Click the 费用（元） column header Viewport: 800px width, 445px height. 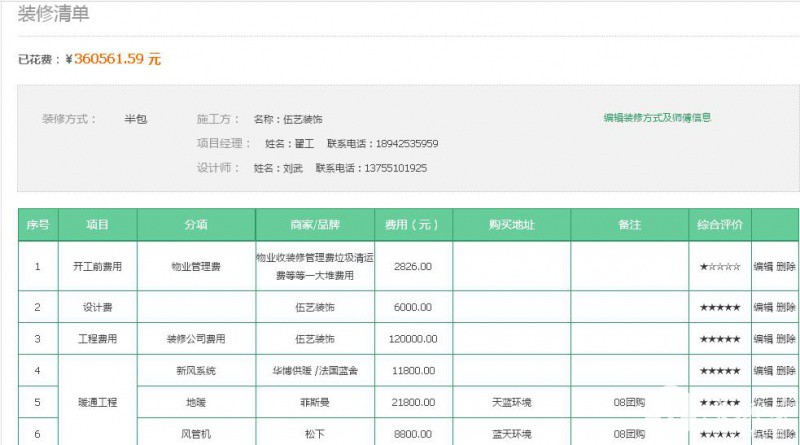[412, 224]
